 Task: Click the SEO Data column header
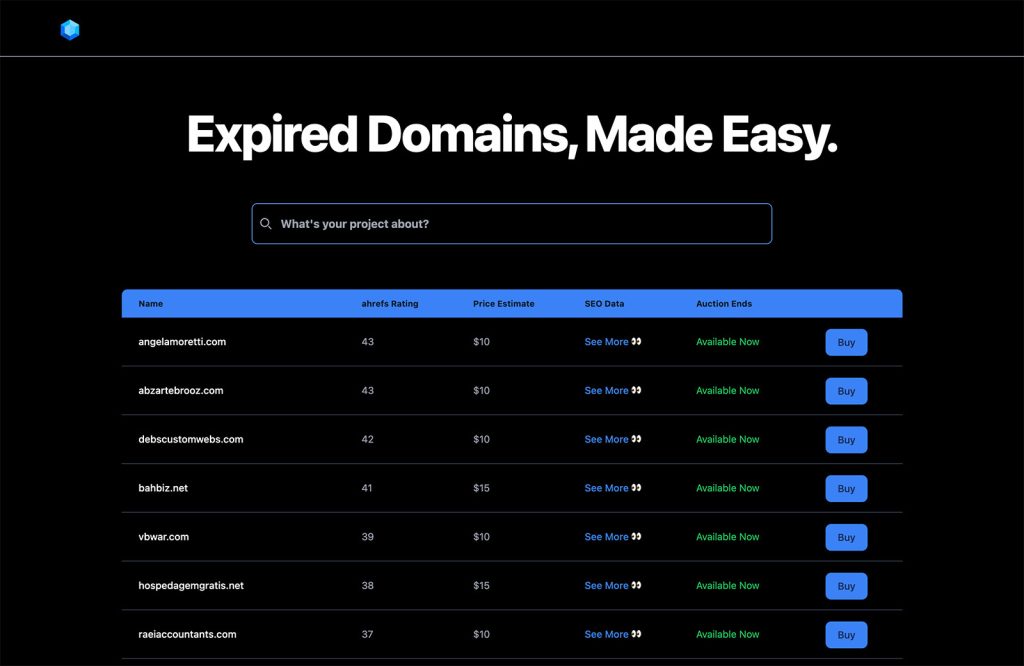click(x=604, y=304)
